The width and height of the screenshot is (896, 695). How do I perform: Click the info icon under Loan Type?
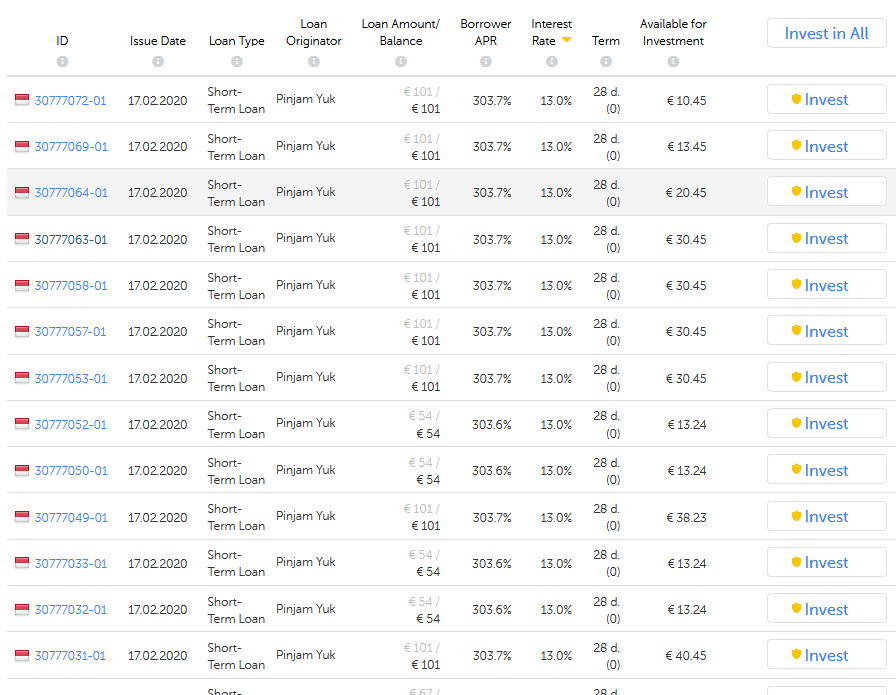coord(237,62)
